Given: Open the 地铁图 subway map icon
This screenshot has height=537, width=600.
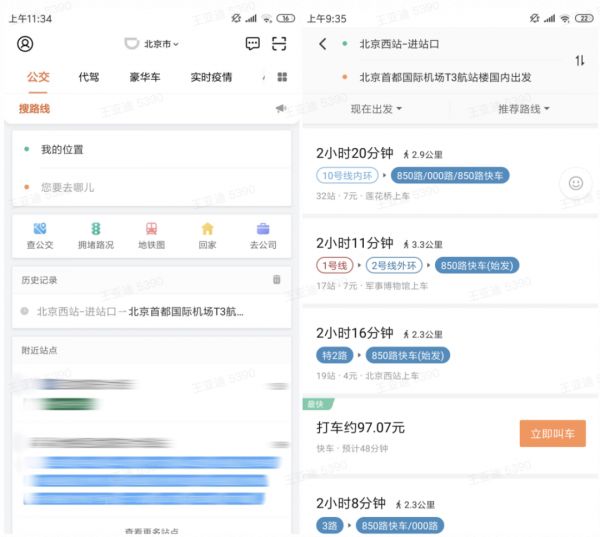Looking at the screenshot, I should [151, 228].
